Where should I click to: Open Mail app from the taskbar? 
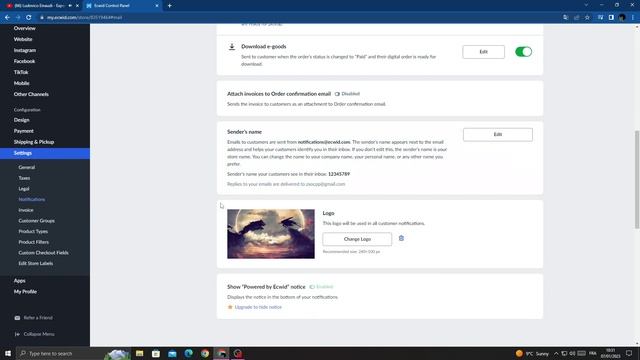(x=172, y=353)
